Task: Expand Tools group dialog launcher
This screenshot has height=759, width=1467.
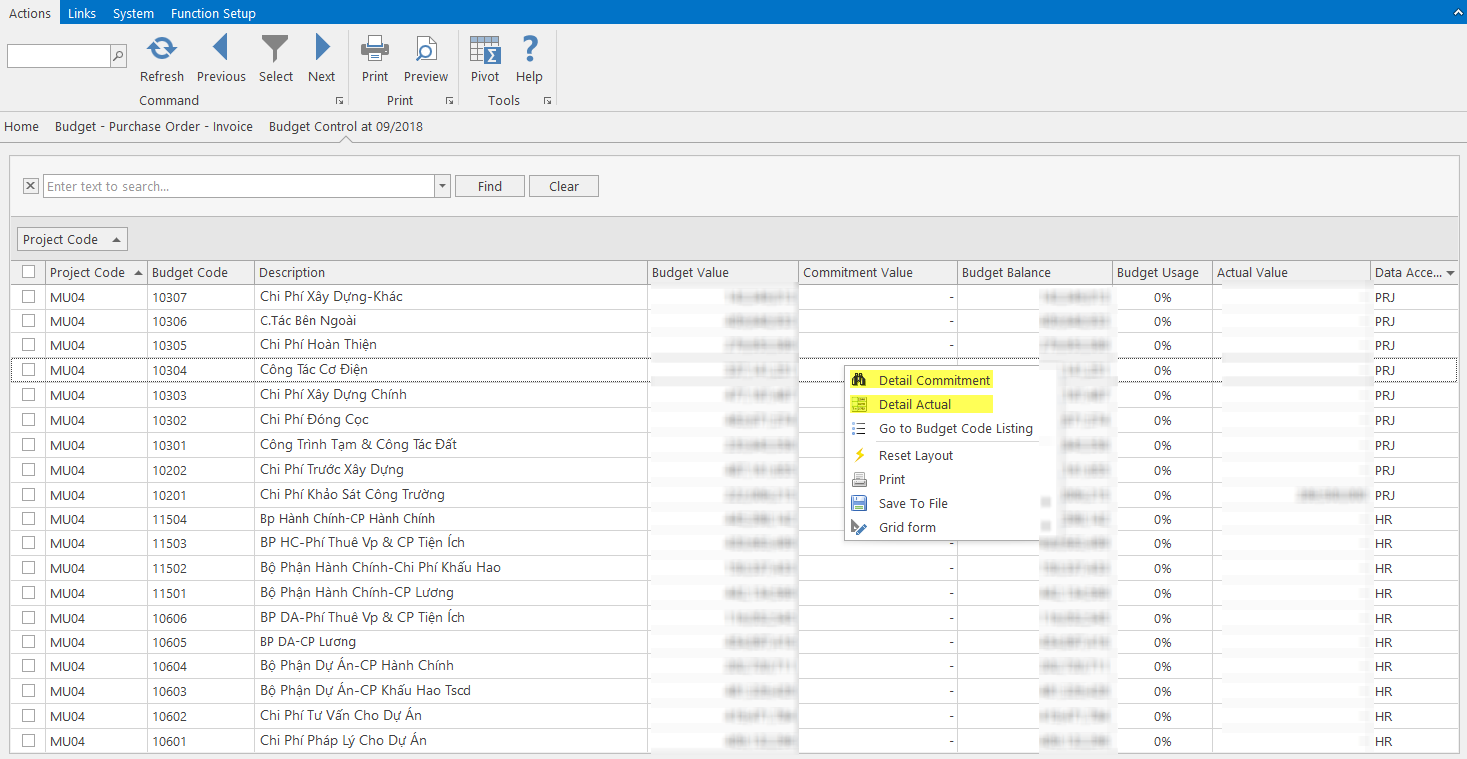Action: [547, 101]
